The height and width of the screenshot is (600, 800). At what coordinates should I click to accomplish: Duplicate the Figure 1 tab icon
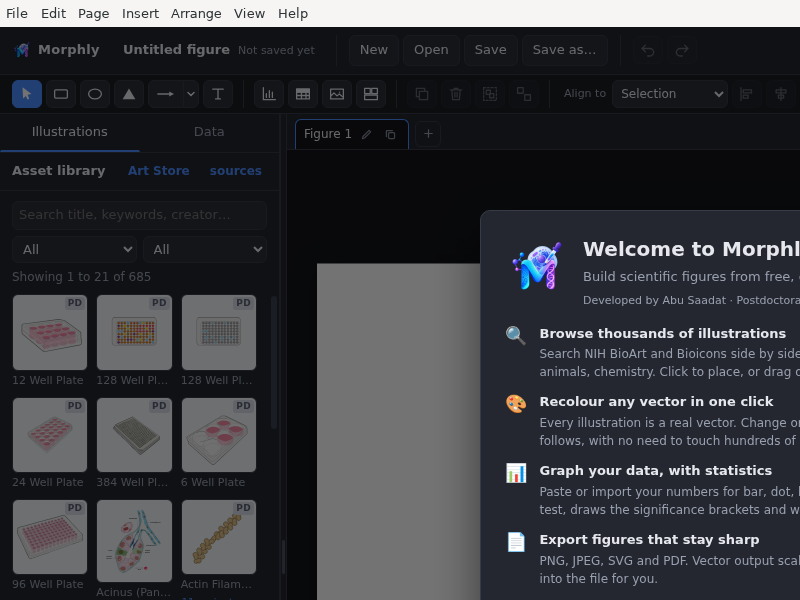[390, 134]
